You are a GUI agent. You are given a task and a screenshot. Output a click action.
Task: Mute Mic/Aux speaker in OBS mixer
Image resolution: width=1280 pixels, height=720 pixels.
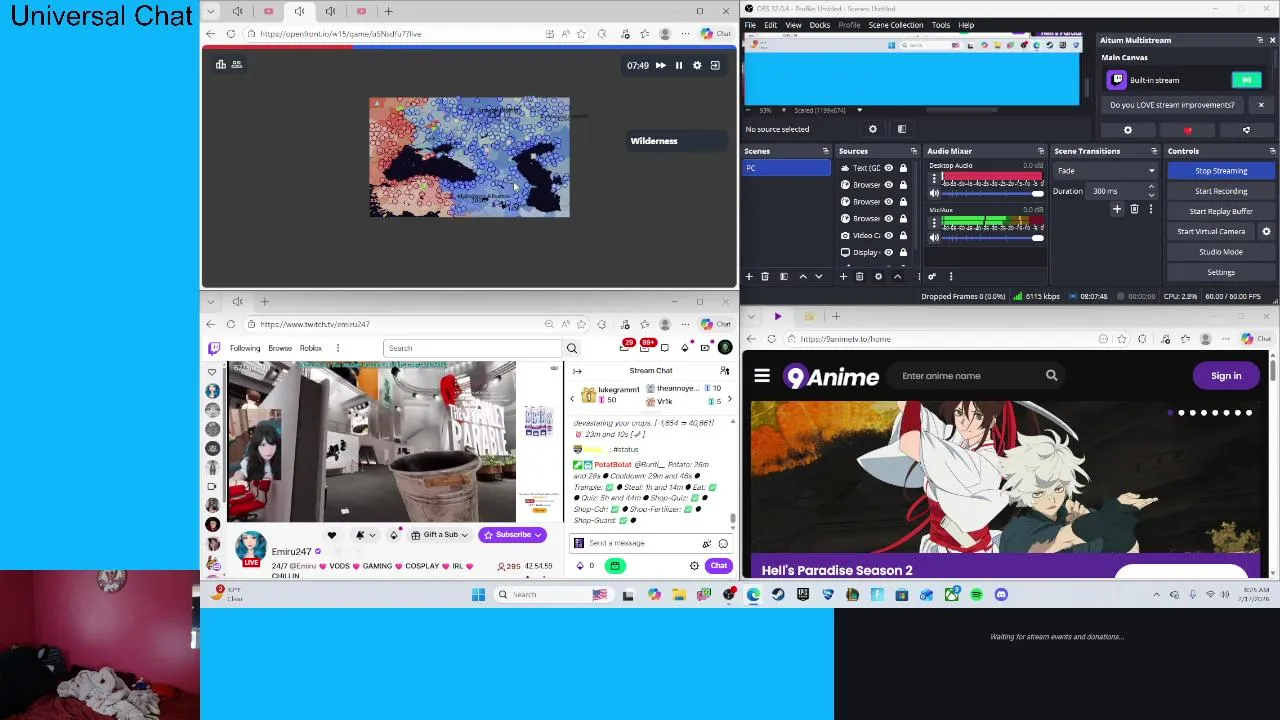(934, 237)
